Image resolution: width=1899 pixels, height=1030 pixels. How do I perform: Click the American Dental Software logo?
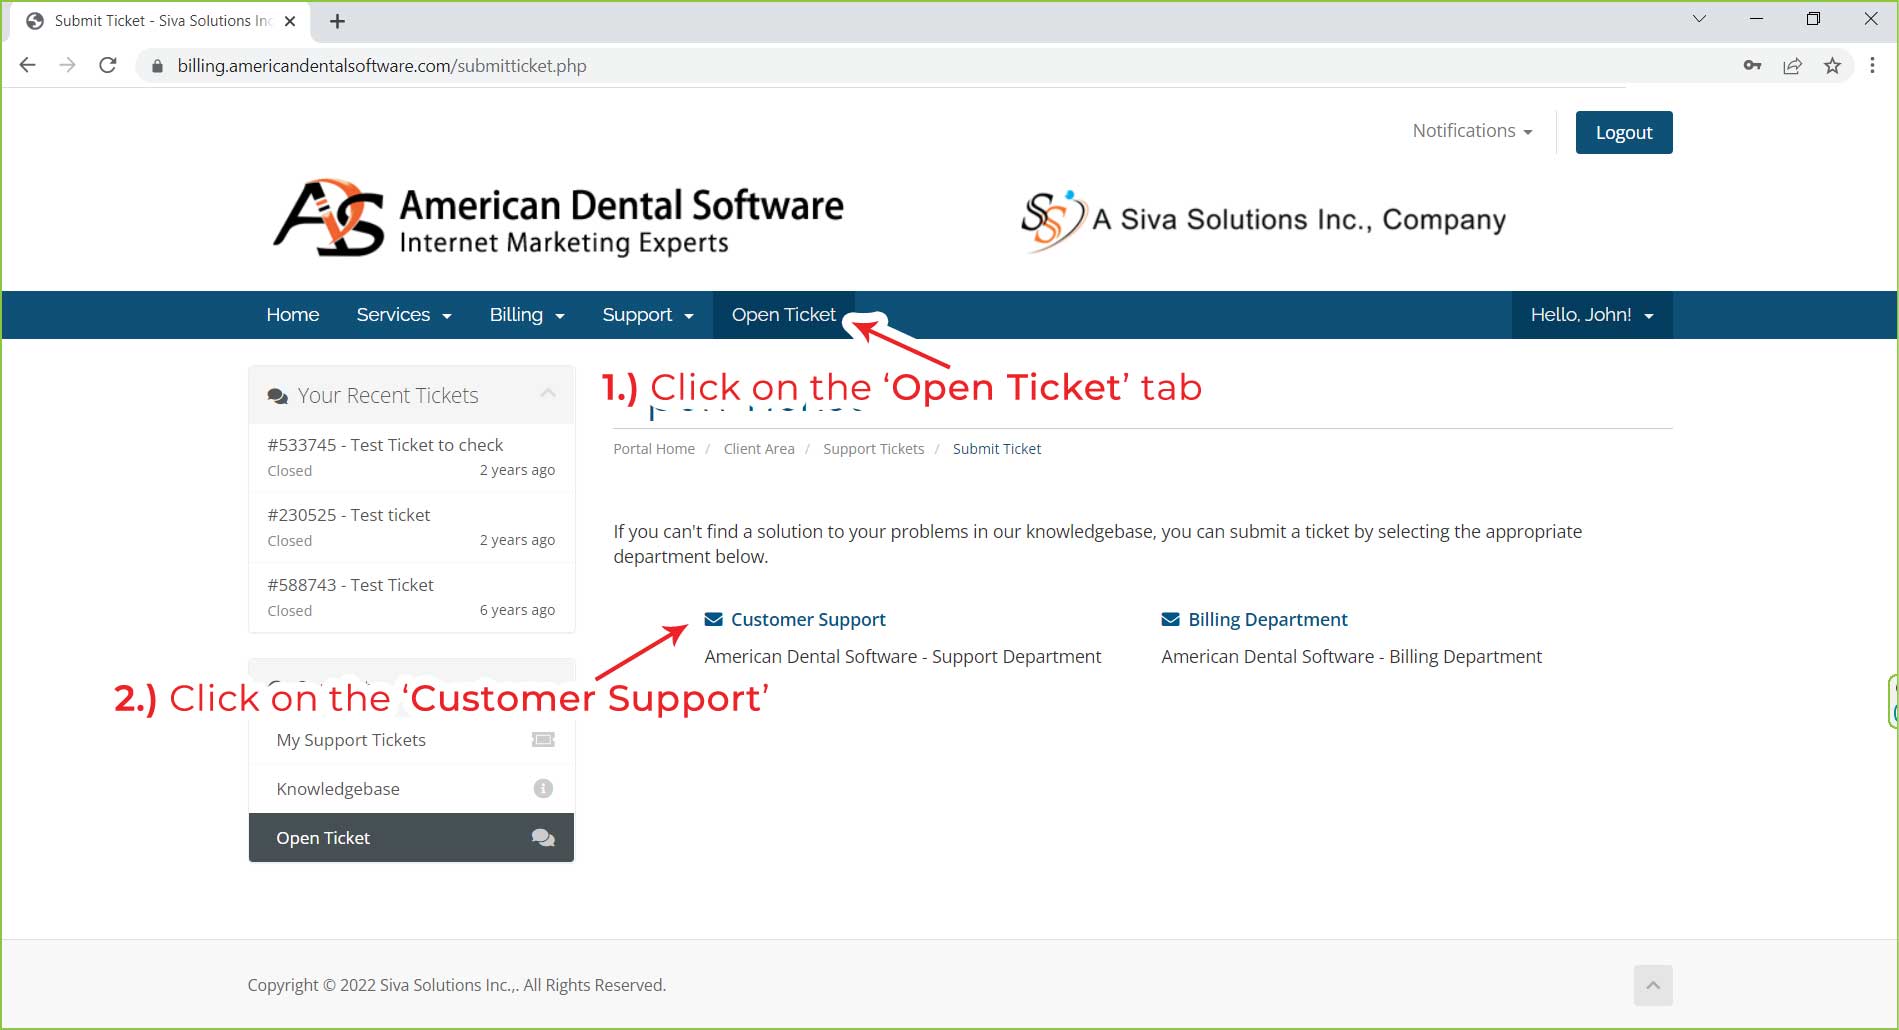click(x=558, y=219)
